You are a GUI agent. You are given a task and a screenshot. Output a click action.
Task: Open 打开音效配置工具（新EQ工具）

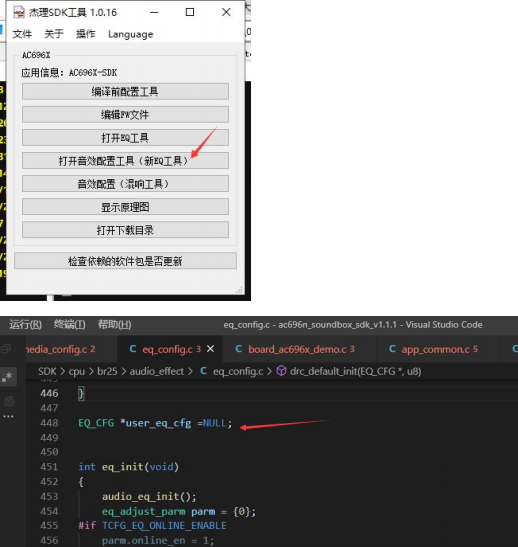[x=125, y=161]
